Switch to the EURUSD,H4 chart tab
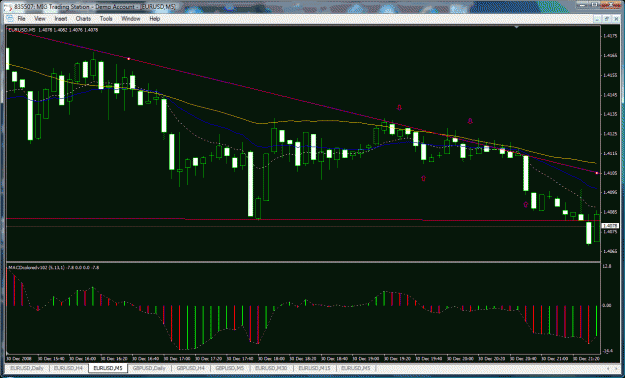Image resolution: width=625 pixels, height=378 pixels. click(x=69, y=368)
